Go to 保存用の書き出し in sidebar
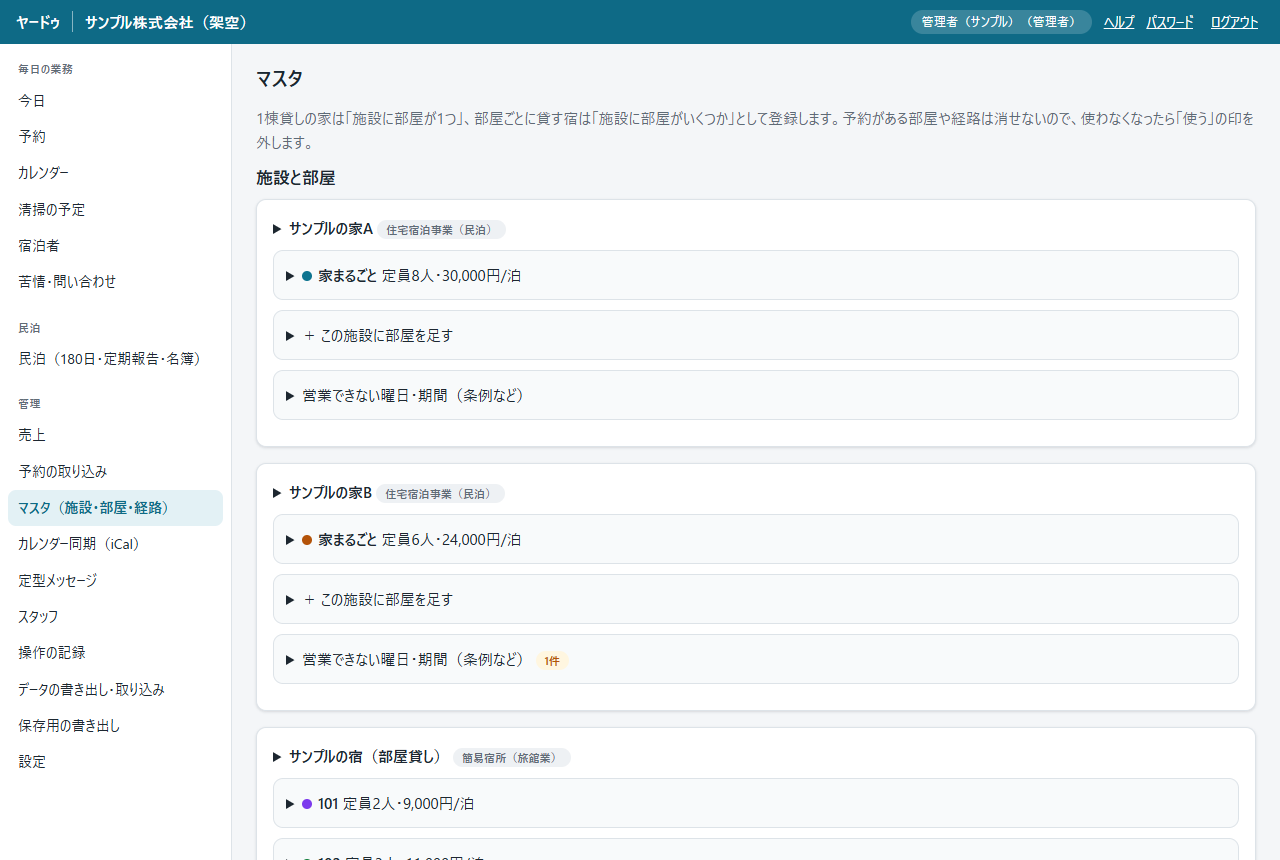 tap(115, 725)
